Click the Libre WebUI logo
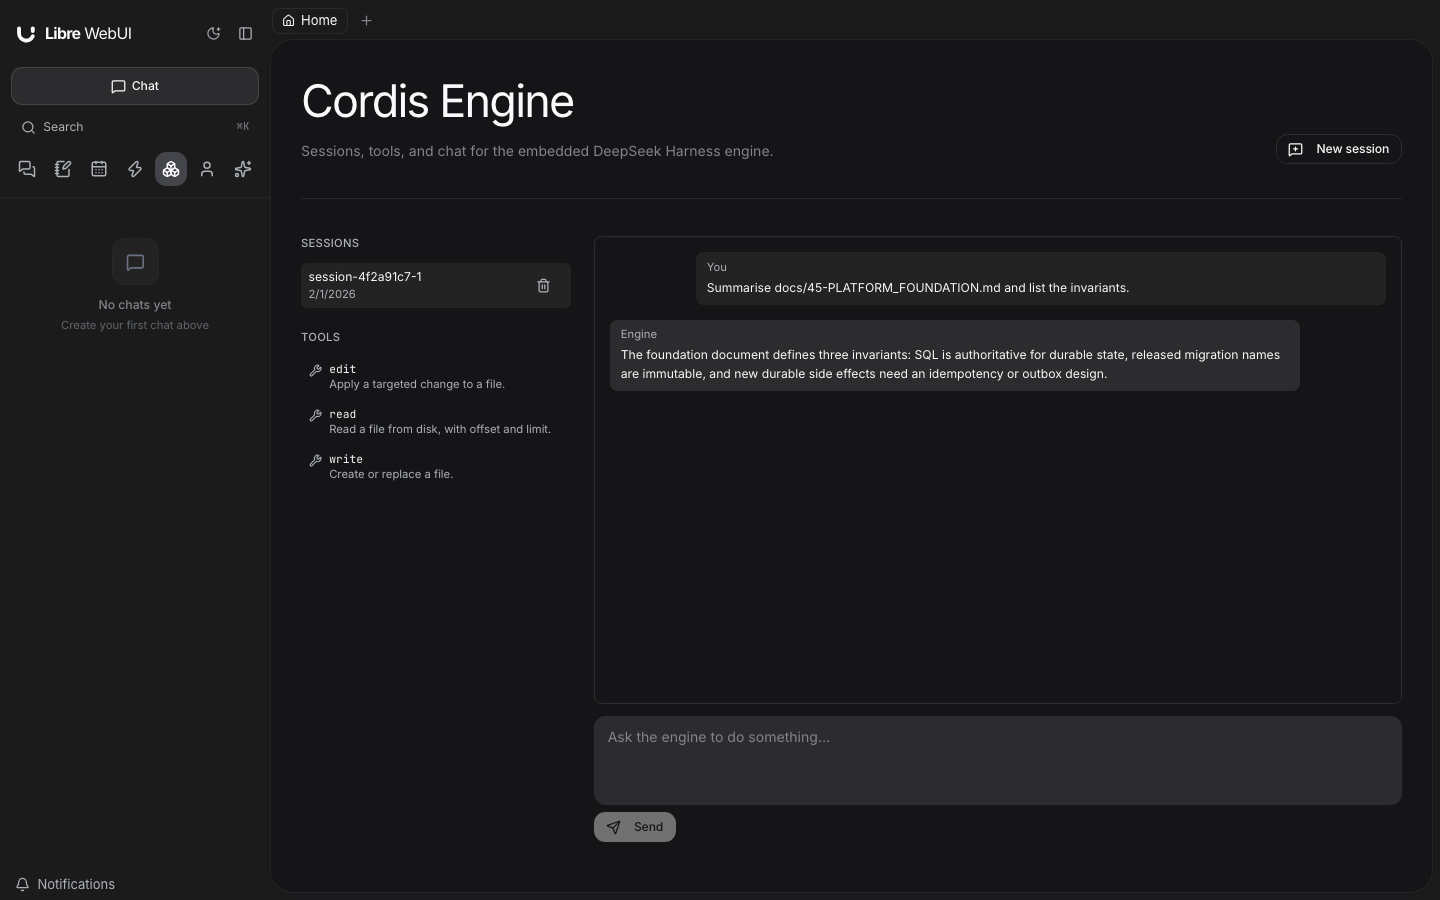 point(74,33)
